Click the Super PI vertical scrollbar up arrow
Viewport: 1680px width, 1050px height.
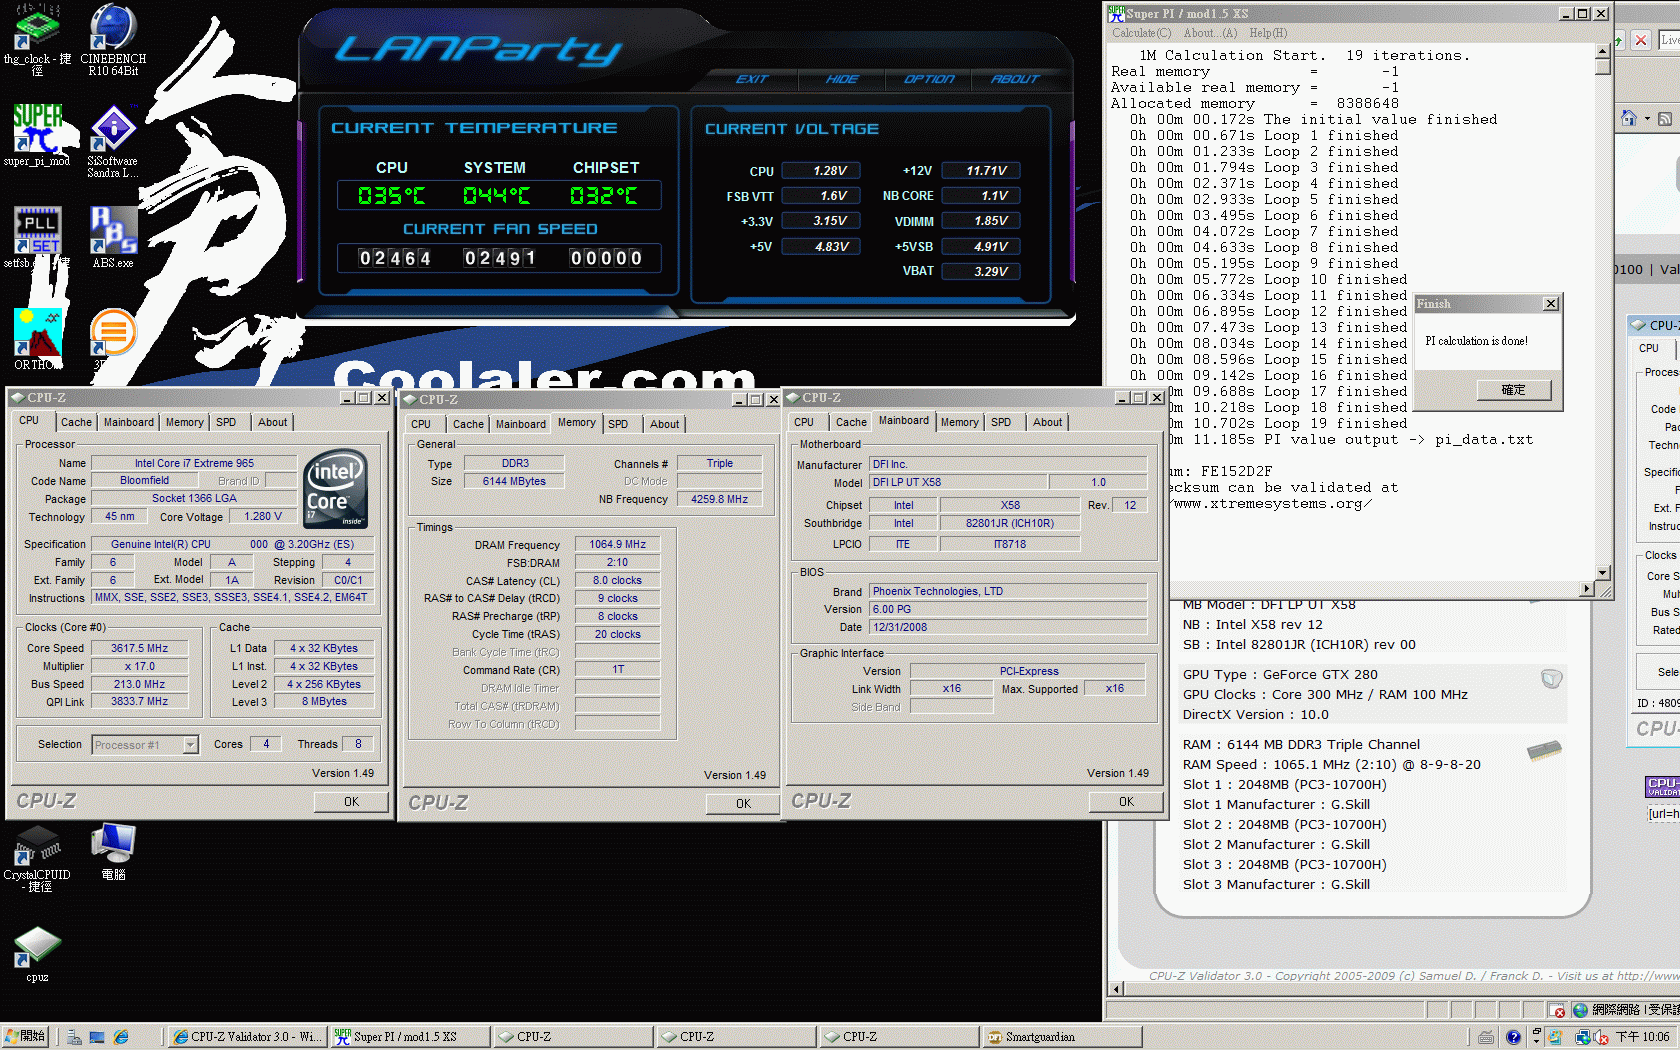[x=1603, y=51]
